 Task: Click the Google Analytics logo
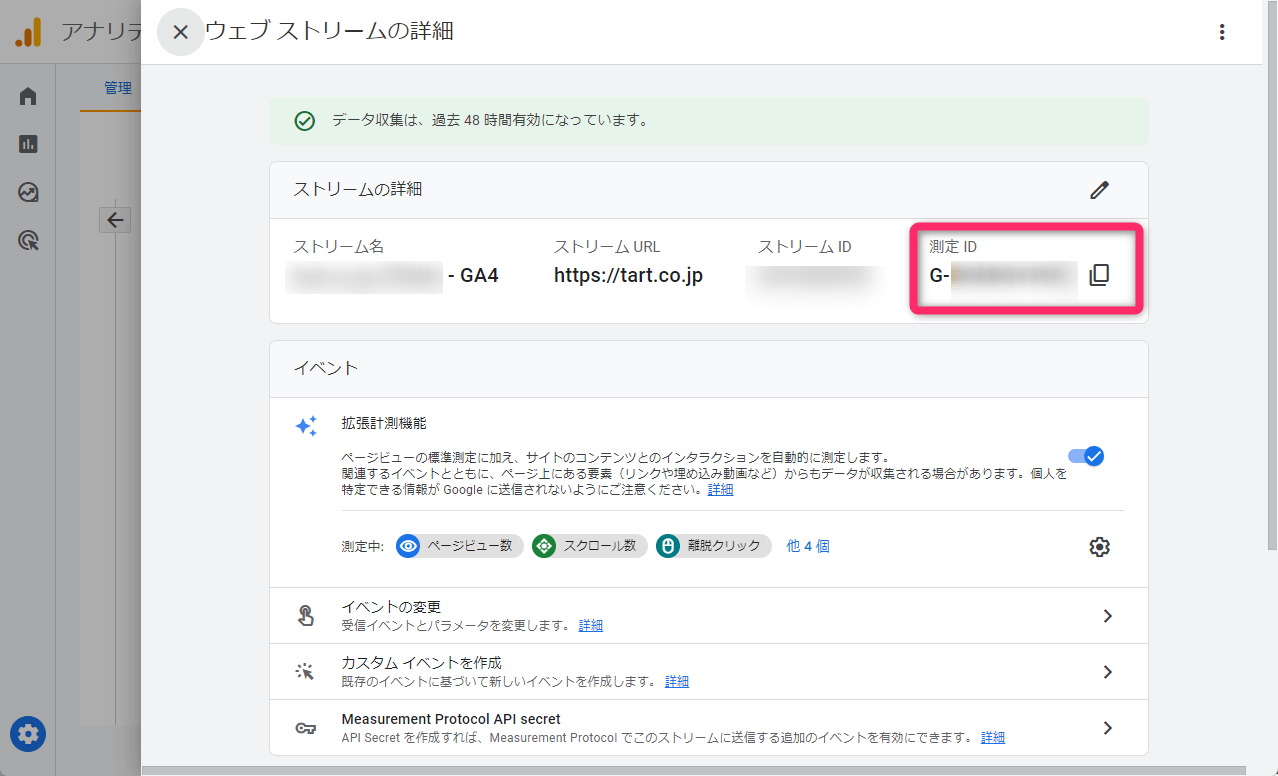(27, 31)
